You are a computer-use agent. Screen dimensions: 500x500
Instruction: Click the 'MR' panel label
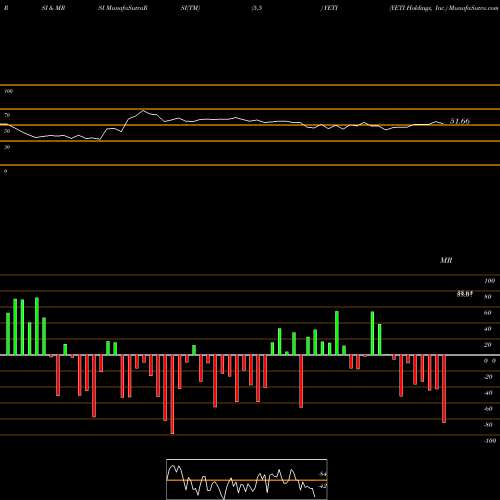(446, 260)
